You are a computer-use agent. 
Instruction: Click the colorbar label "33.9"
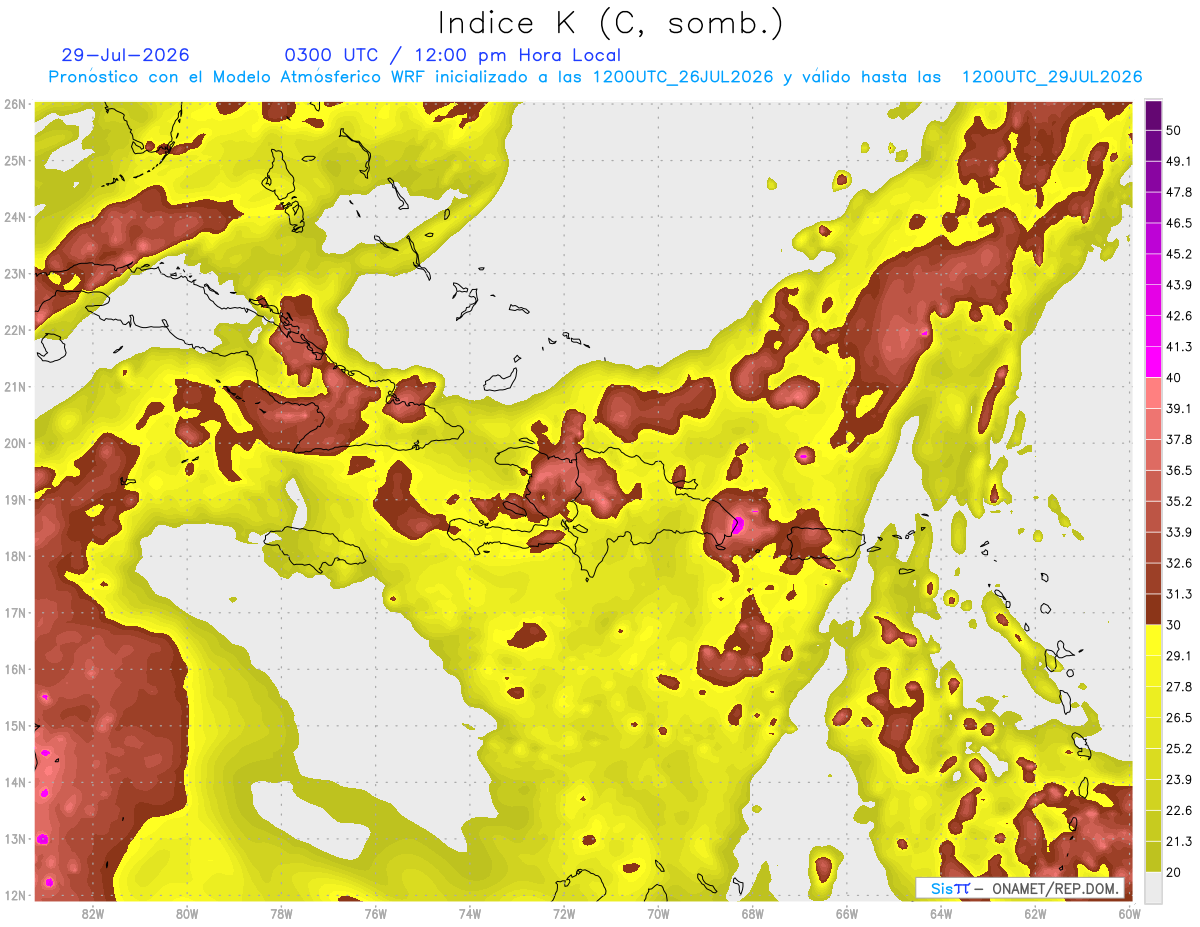click(x=1178, y=532)
